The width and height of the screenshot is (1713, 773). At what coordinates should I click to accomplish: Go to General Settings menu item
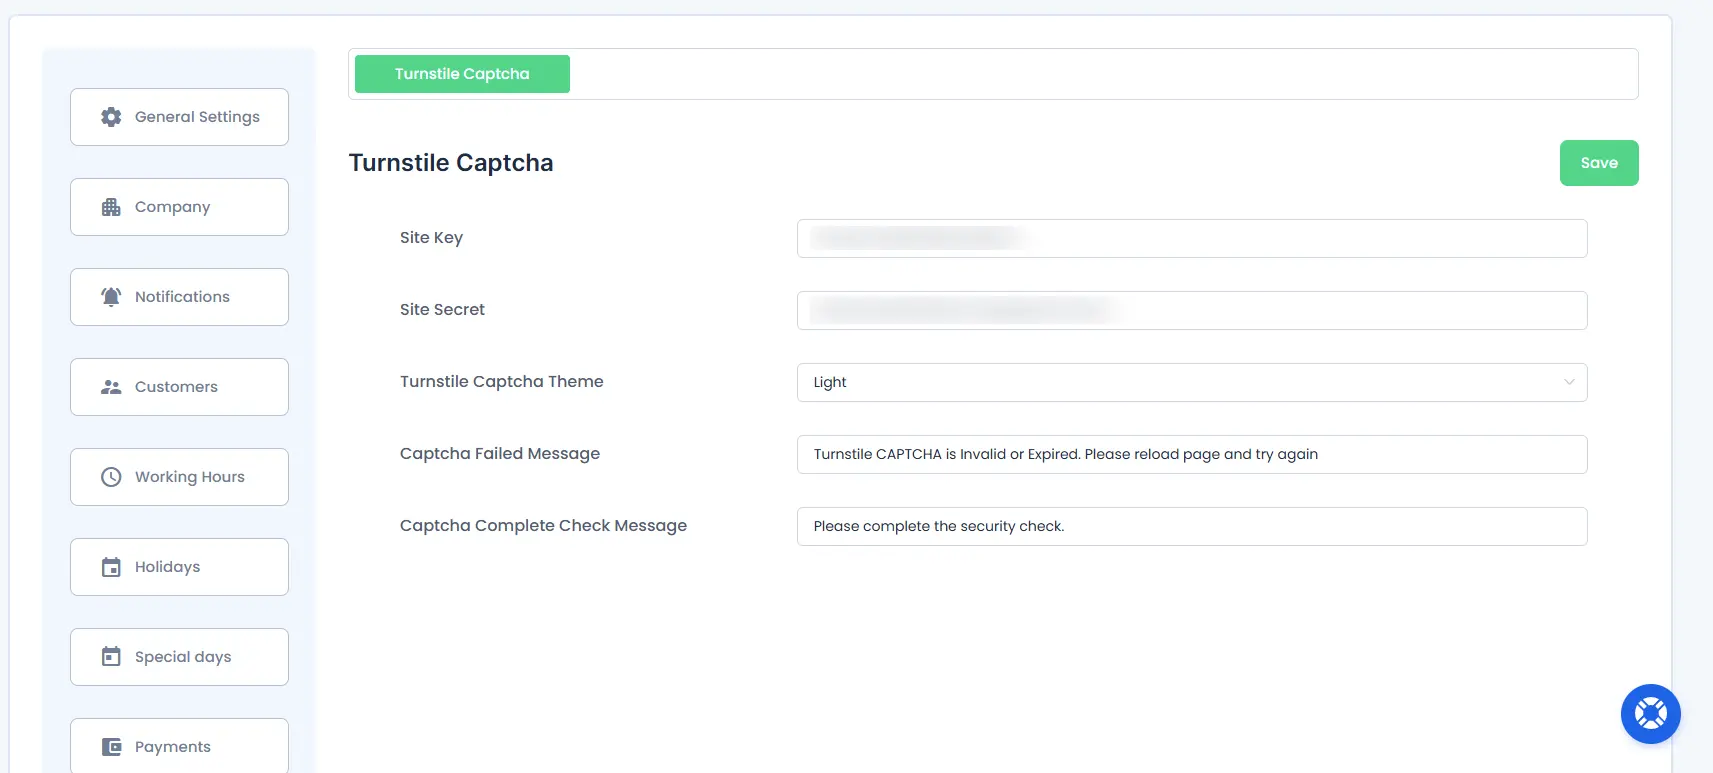179,117
